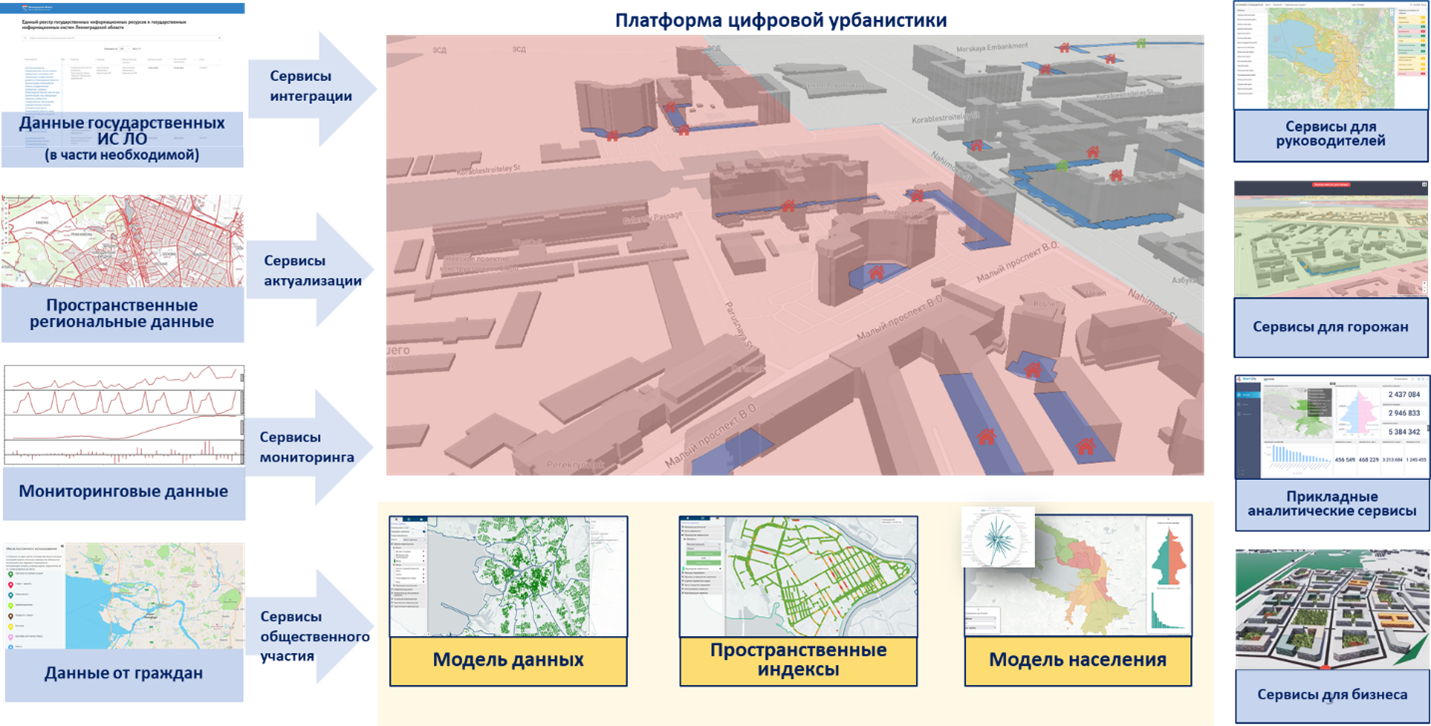Click the Сервисы актуализации arrow
The height and width of the screenshot is (726, 1431).
tap(311, 270)
